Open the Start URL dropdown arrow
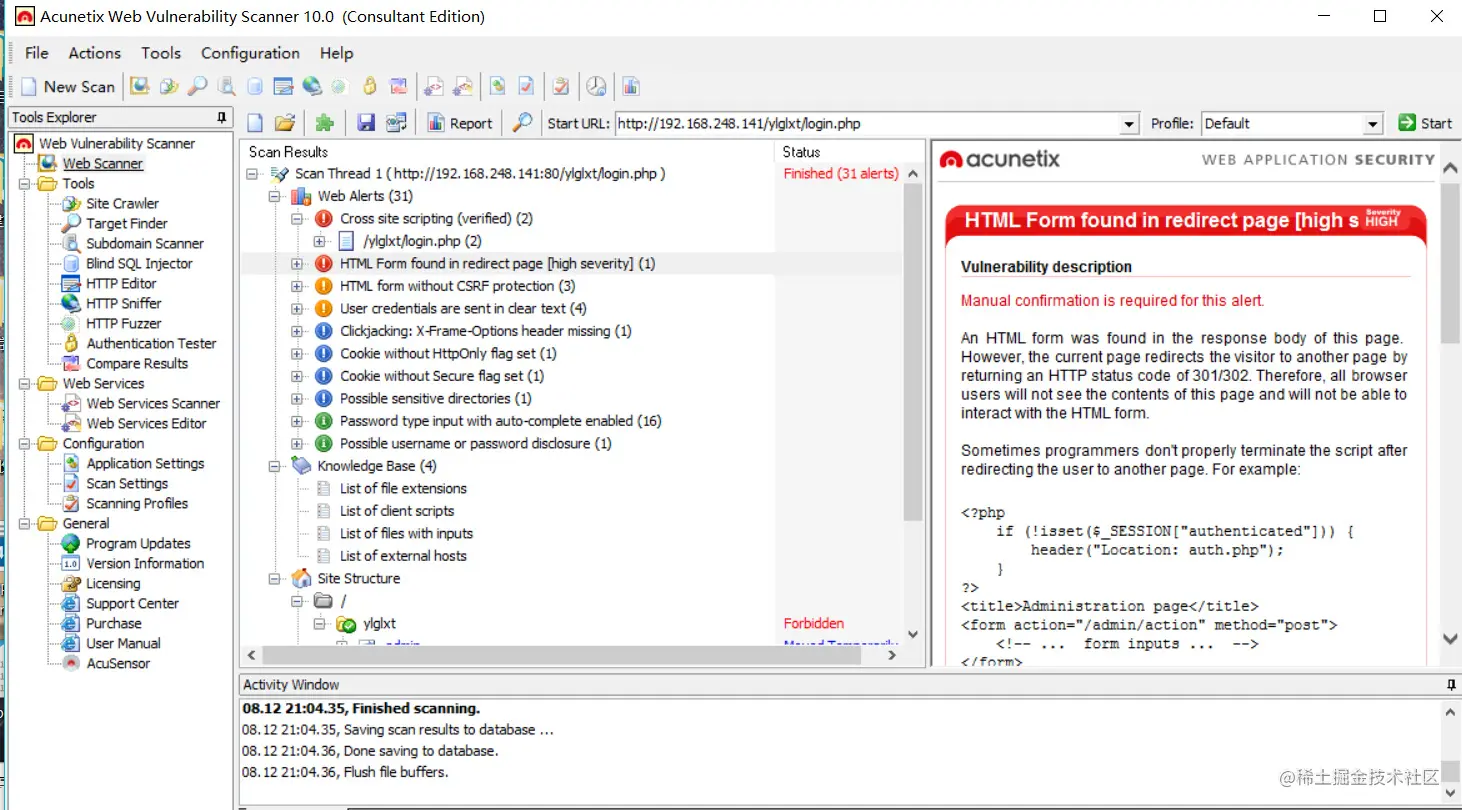 coord(1129,124)
